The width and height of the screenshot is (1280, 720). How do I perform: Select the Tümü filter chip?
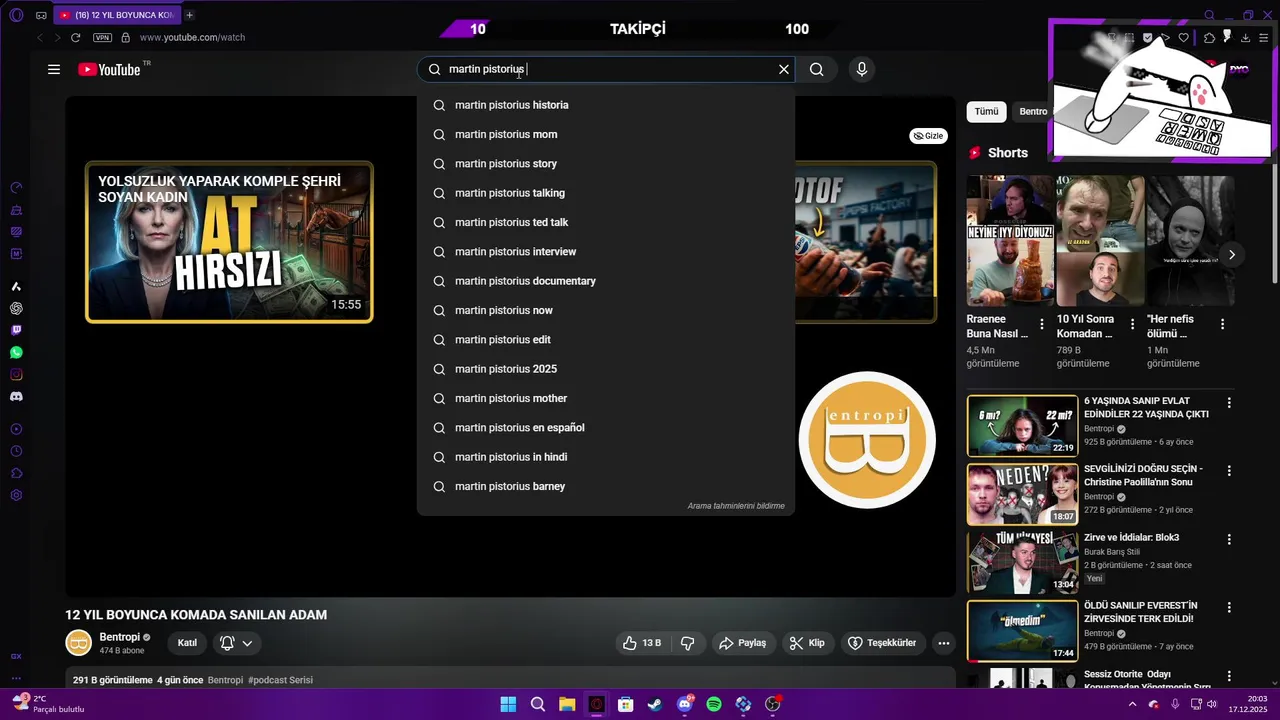[986, 111]
